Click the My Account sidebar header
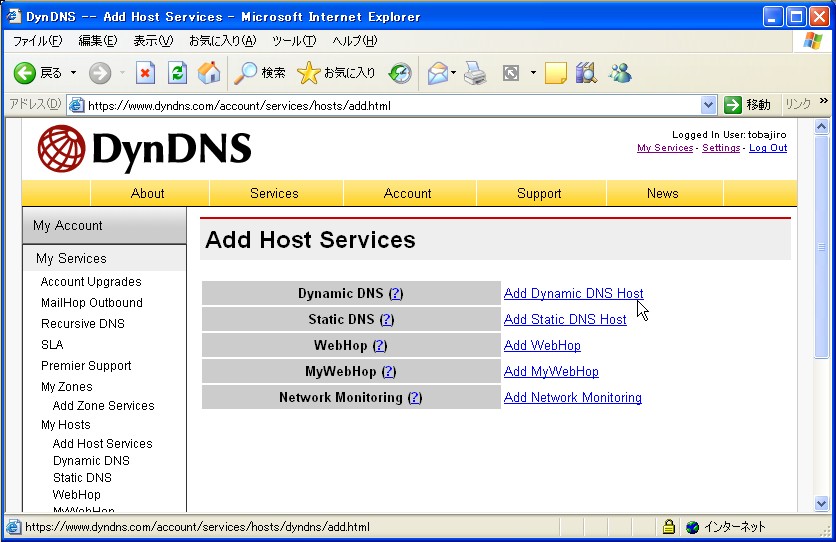Viewport: 836px width, 542px height. (x=104, y=225)
